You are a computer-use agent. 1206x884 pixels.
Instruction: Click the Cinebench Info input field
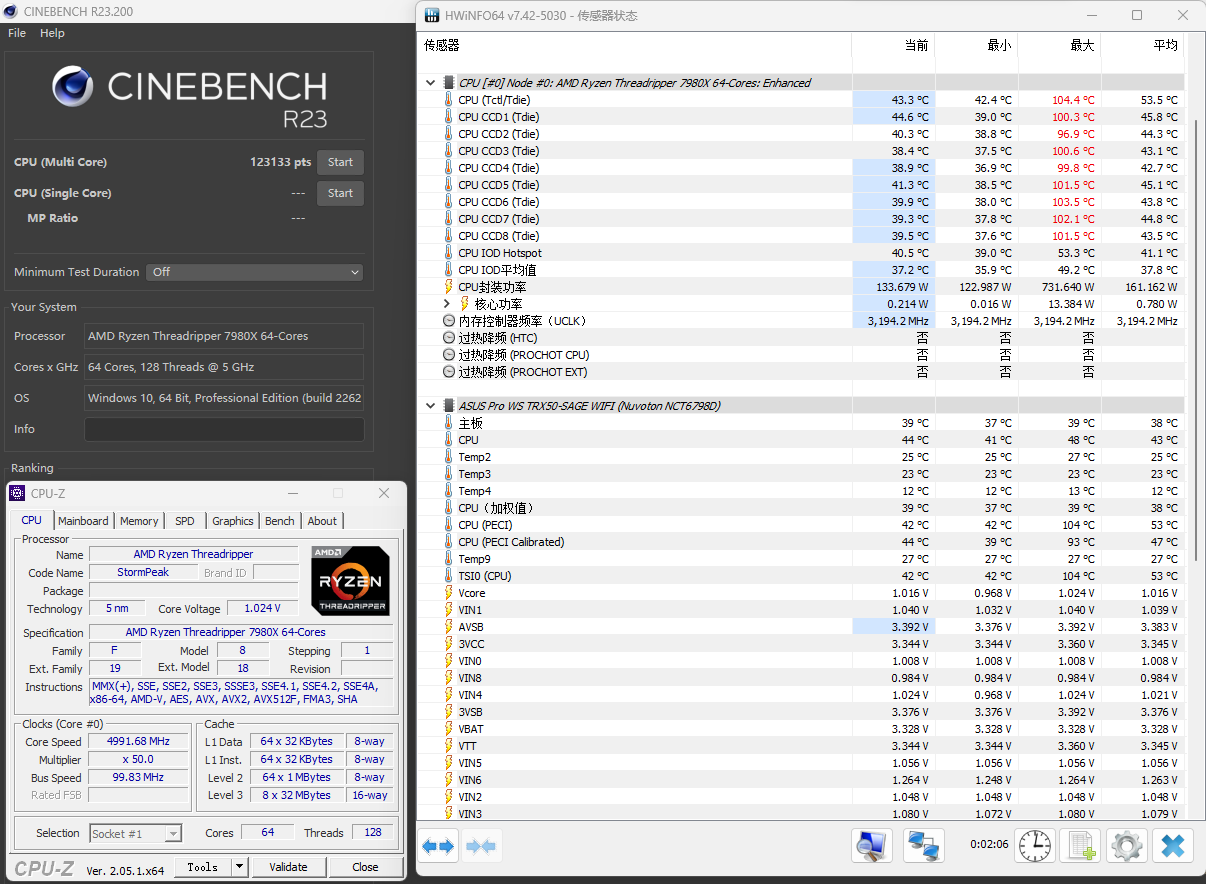pos(224,429)
